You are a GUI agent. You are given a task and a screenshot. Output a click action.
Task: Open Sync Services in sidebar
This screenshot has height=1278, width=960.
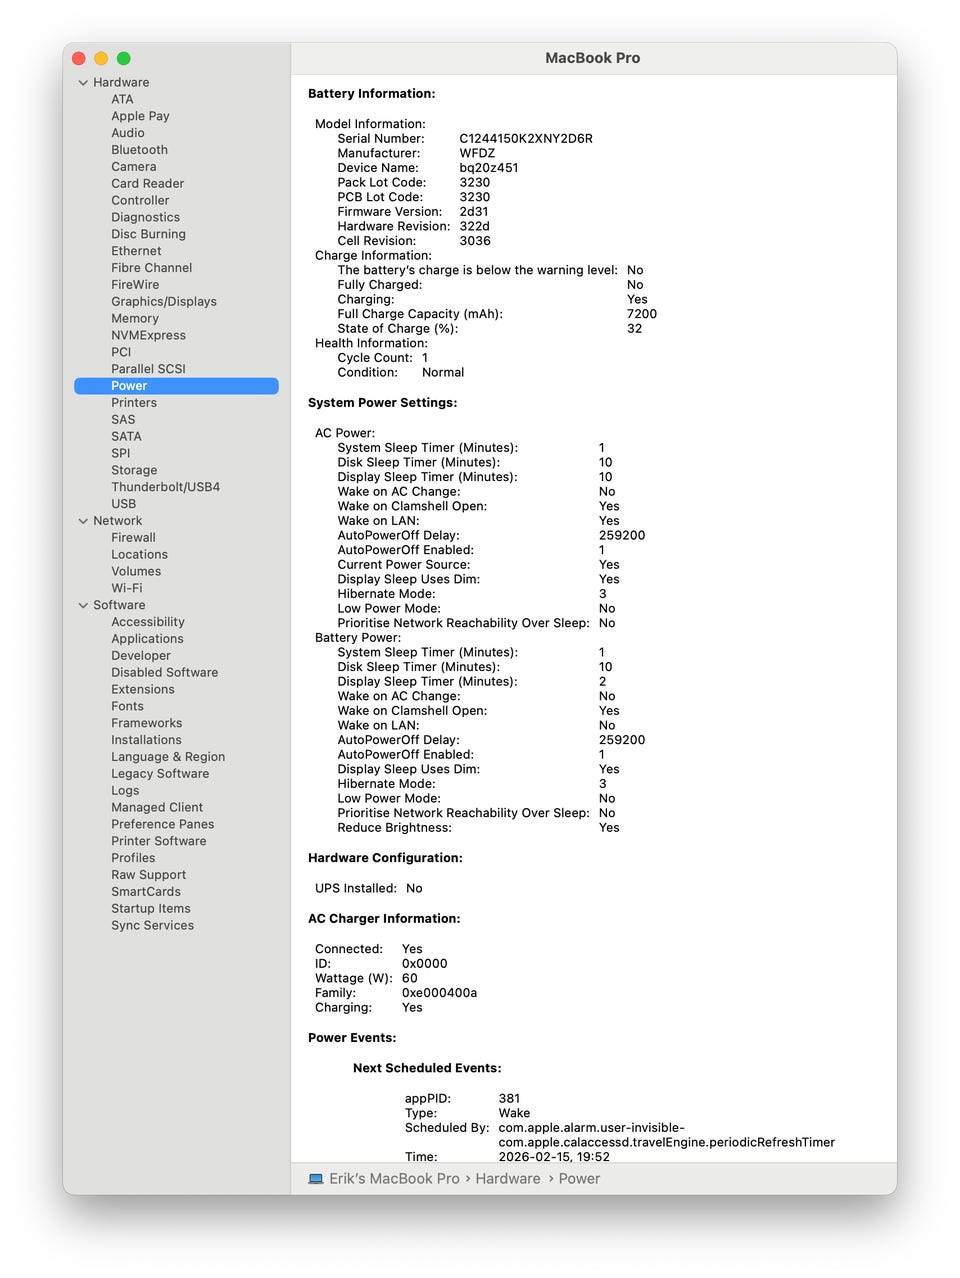click(x=153, y=926)
